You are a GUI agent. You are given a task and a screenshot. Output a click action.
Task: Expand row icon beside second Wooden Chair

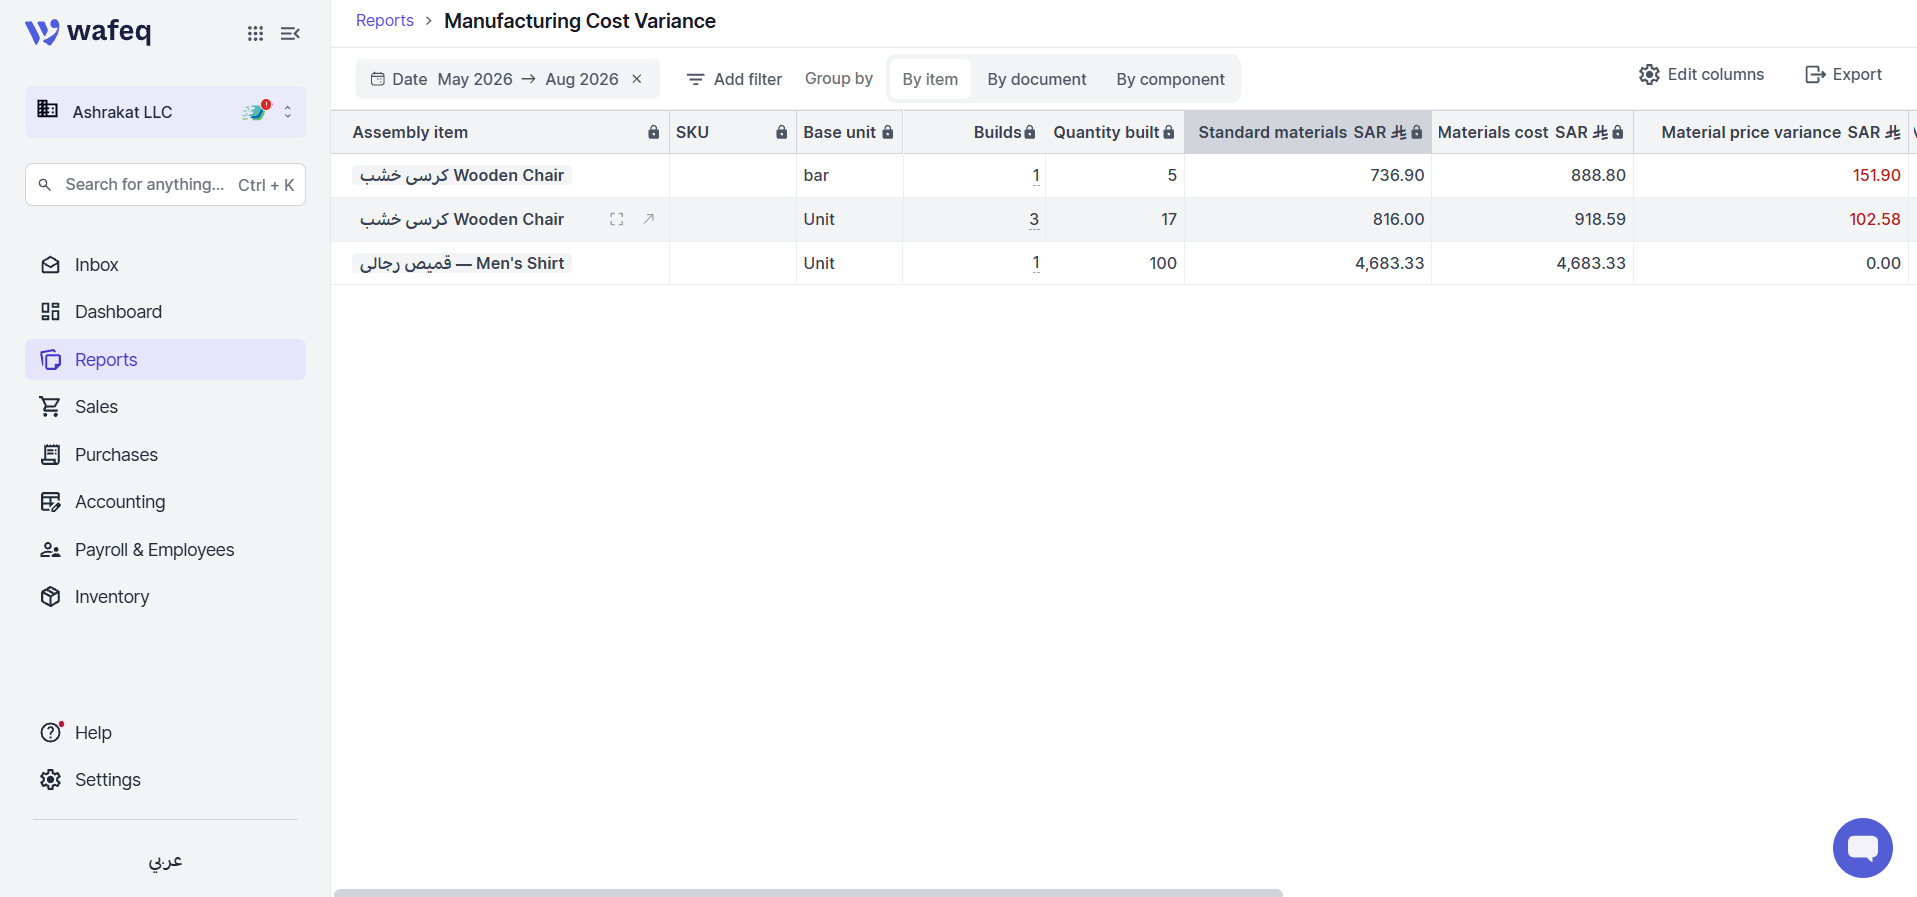(x=617, y=219)
